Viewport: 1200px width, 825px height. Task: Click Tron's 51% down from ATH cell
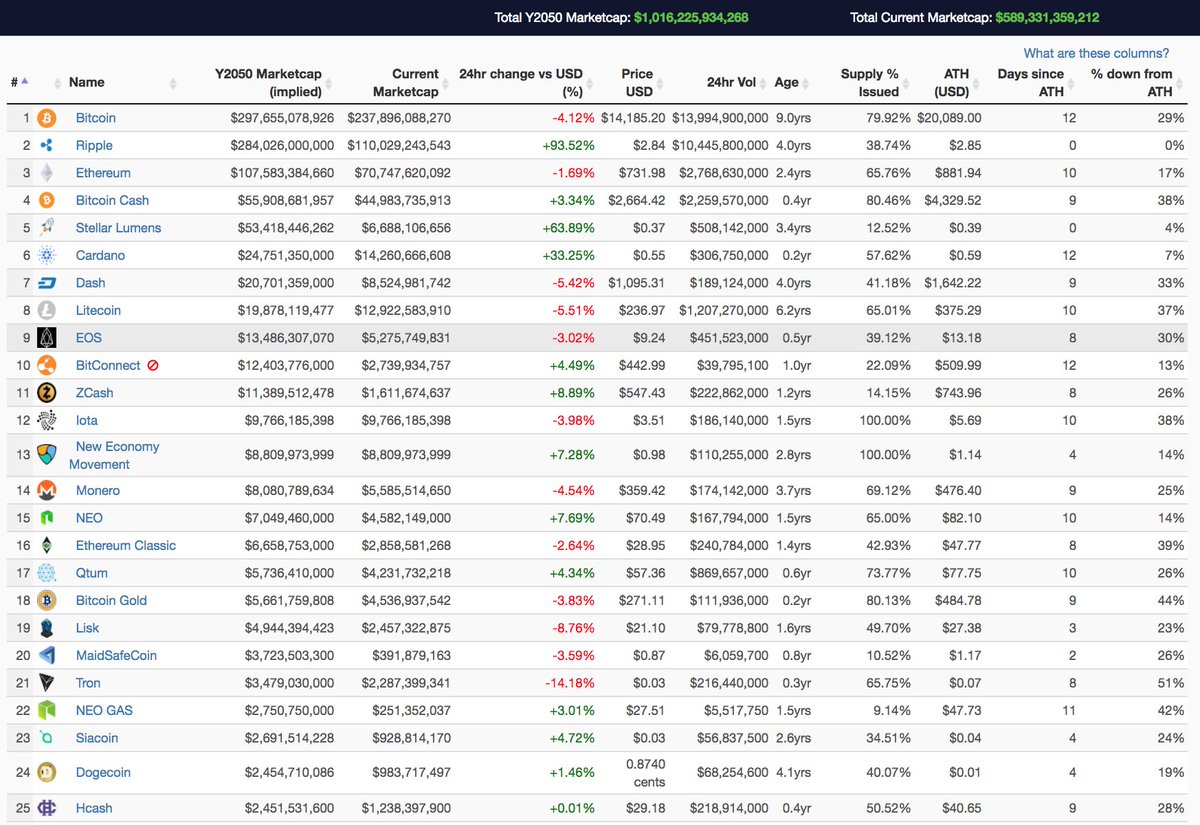coord(1171,683)
